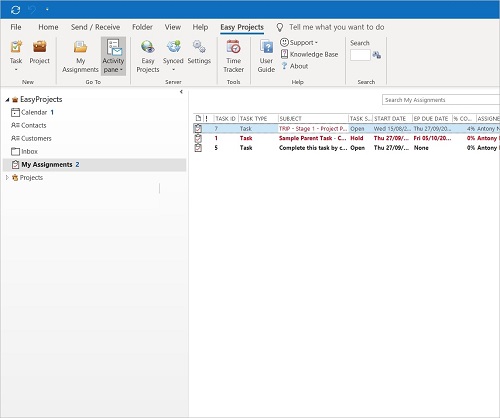The width and height of the screenshot is (500, 418).
Task: Open the File menu
Action: pyautogui.click(x=16, y=27)
